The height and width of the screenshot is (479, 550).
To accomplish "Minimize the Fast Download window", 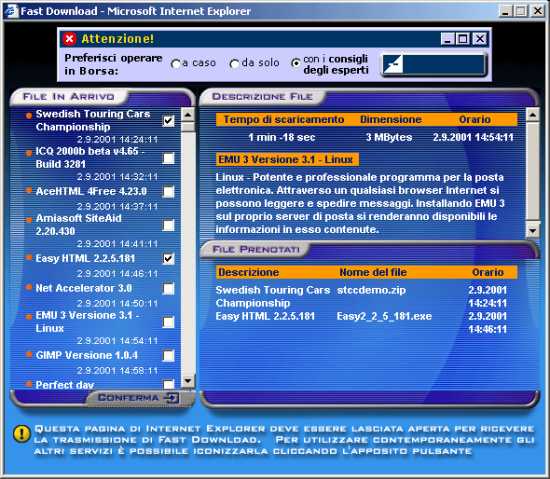I will (x=505, y=11).
